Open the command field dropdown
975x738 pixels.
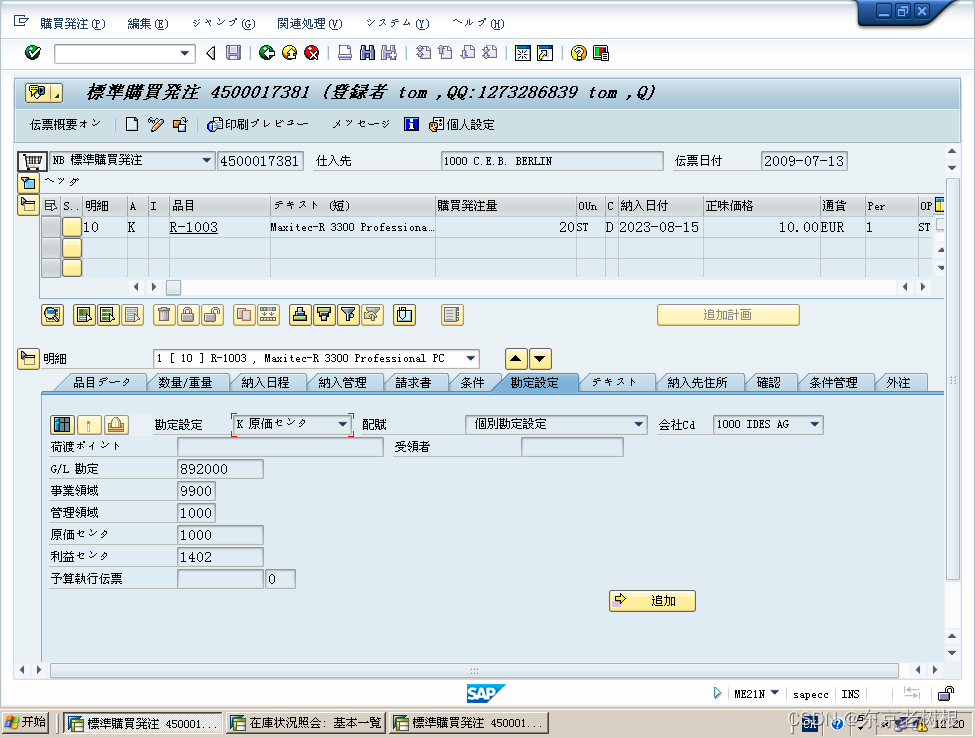[184, 53]
